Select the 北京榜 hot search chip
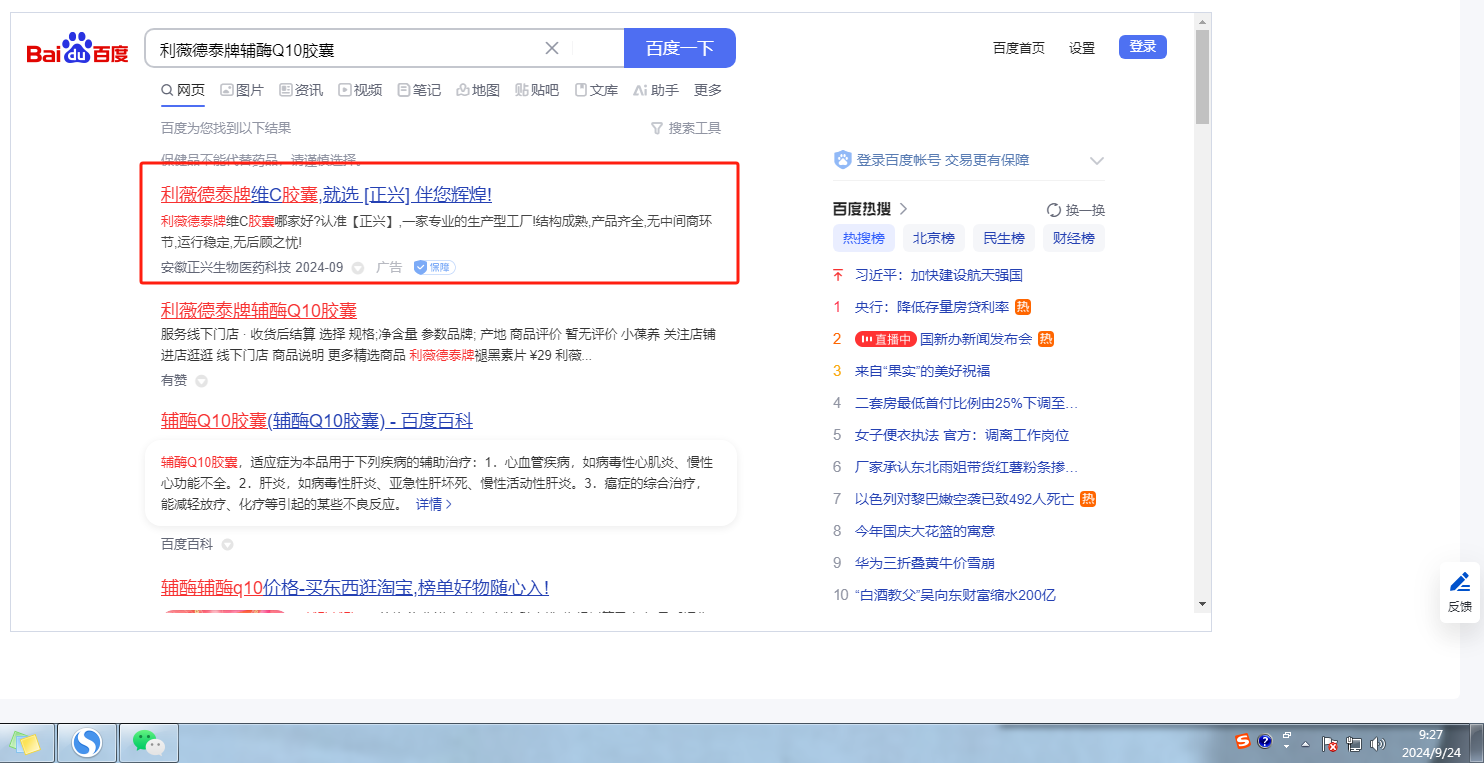Image resolution: width=1484 pixels, height=763 pixels. point(933,238)
